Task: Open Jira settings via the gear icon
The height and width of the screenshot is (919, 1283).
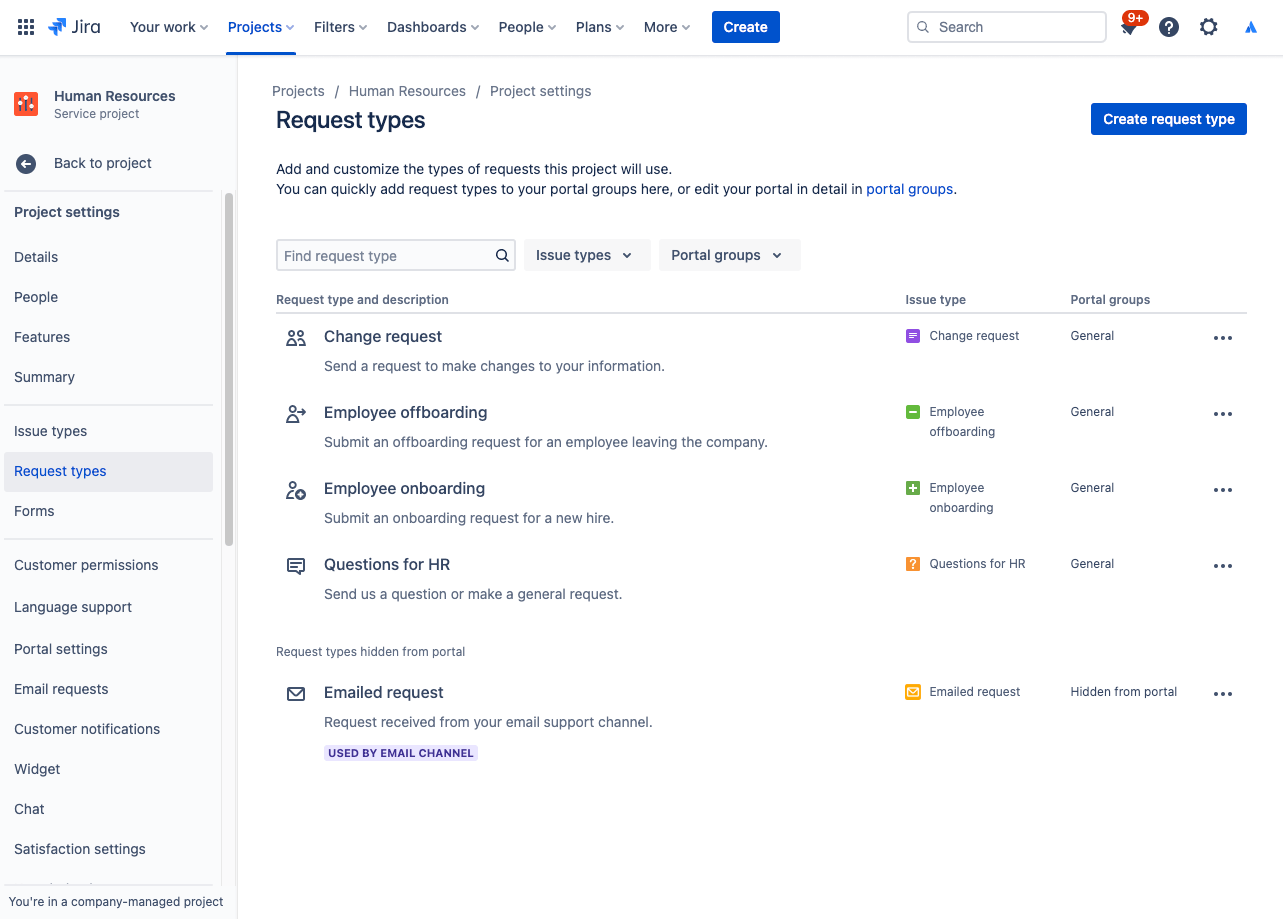Action: [1208, 27]
